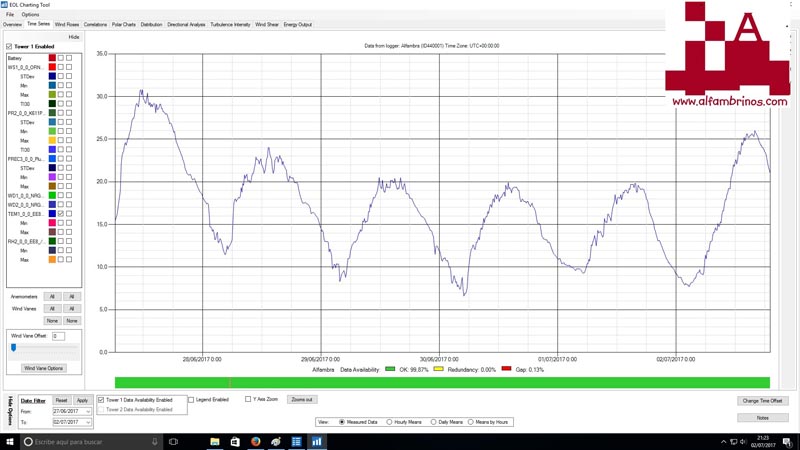This screenshot has width=800, height=450.
Task: Activate the microphone icon in taskbar search
Action: click(155, 442)
